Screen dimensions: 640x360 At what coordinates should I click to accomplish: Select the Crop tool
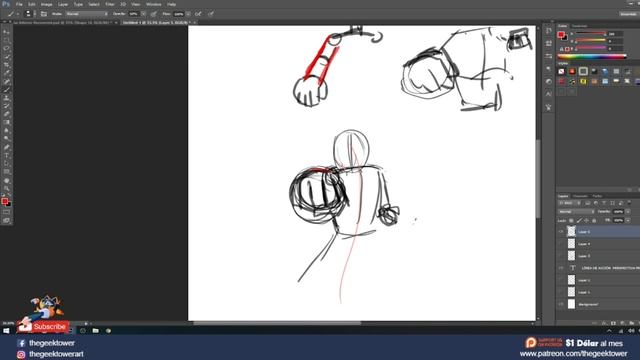tap(6, 64)
